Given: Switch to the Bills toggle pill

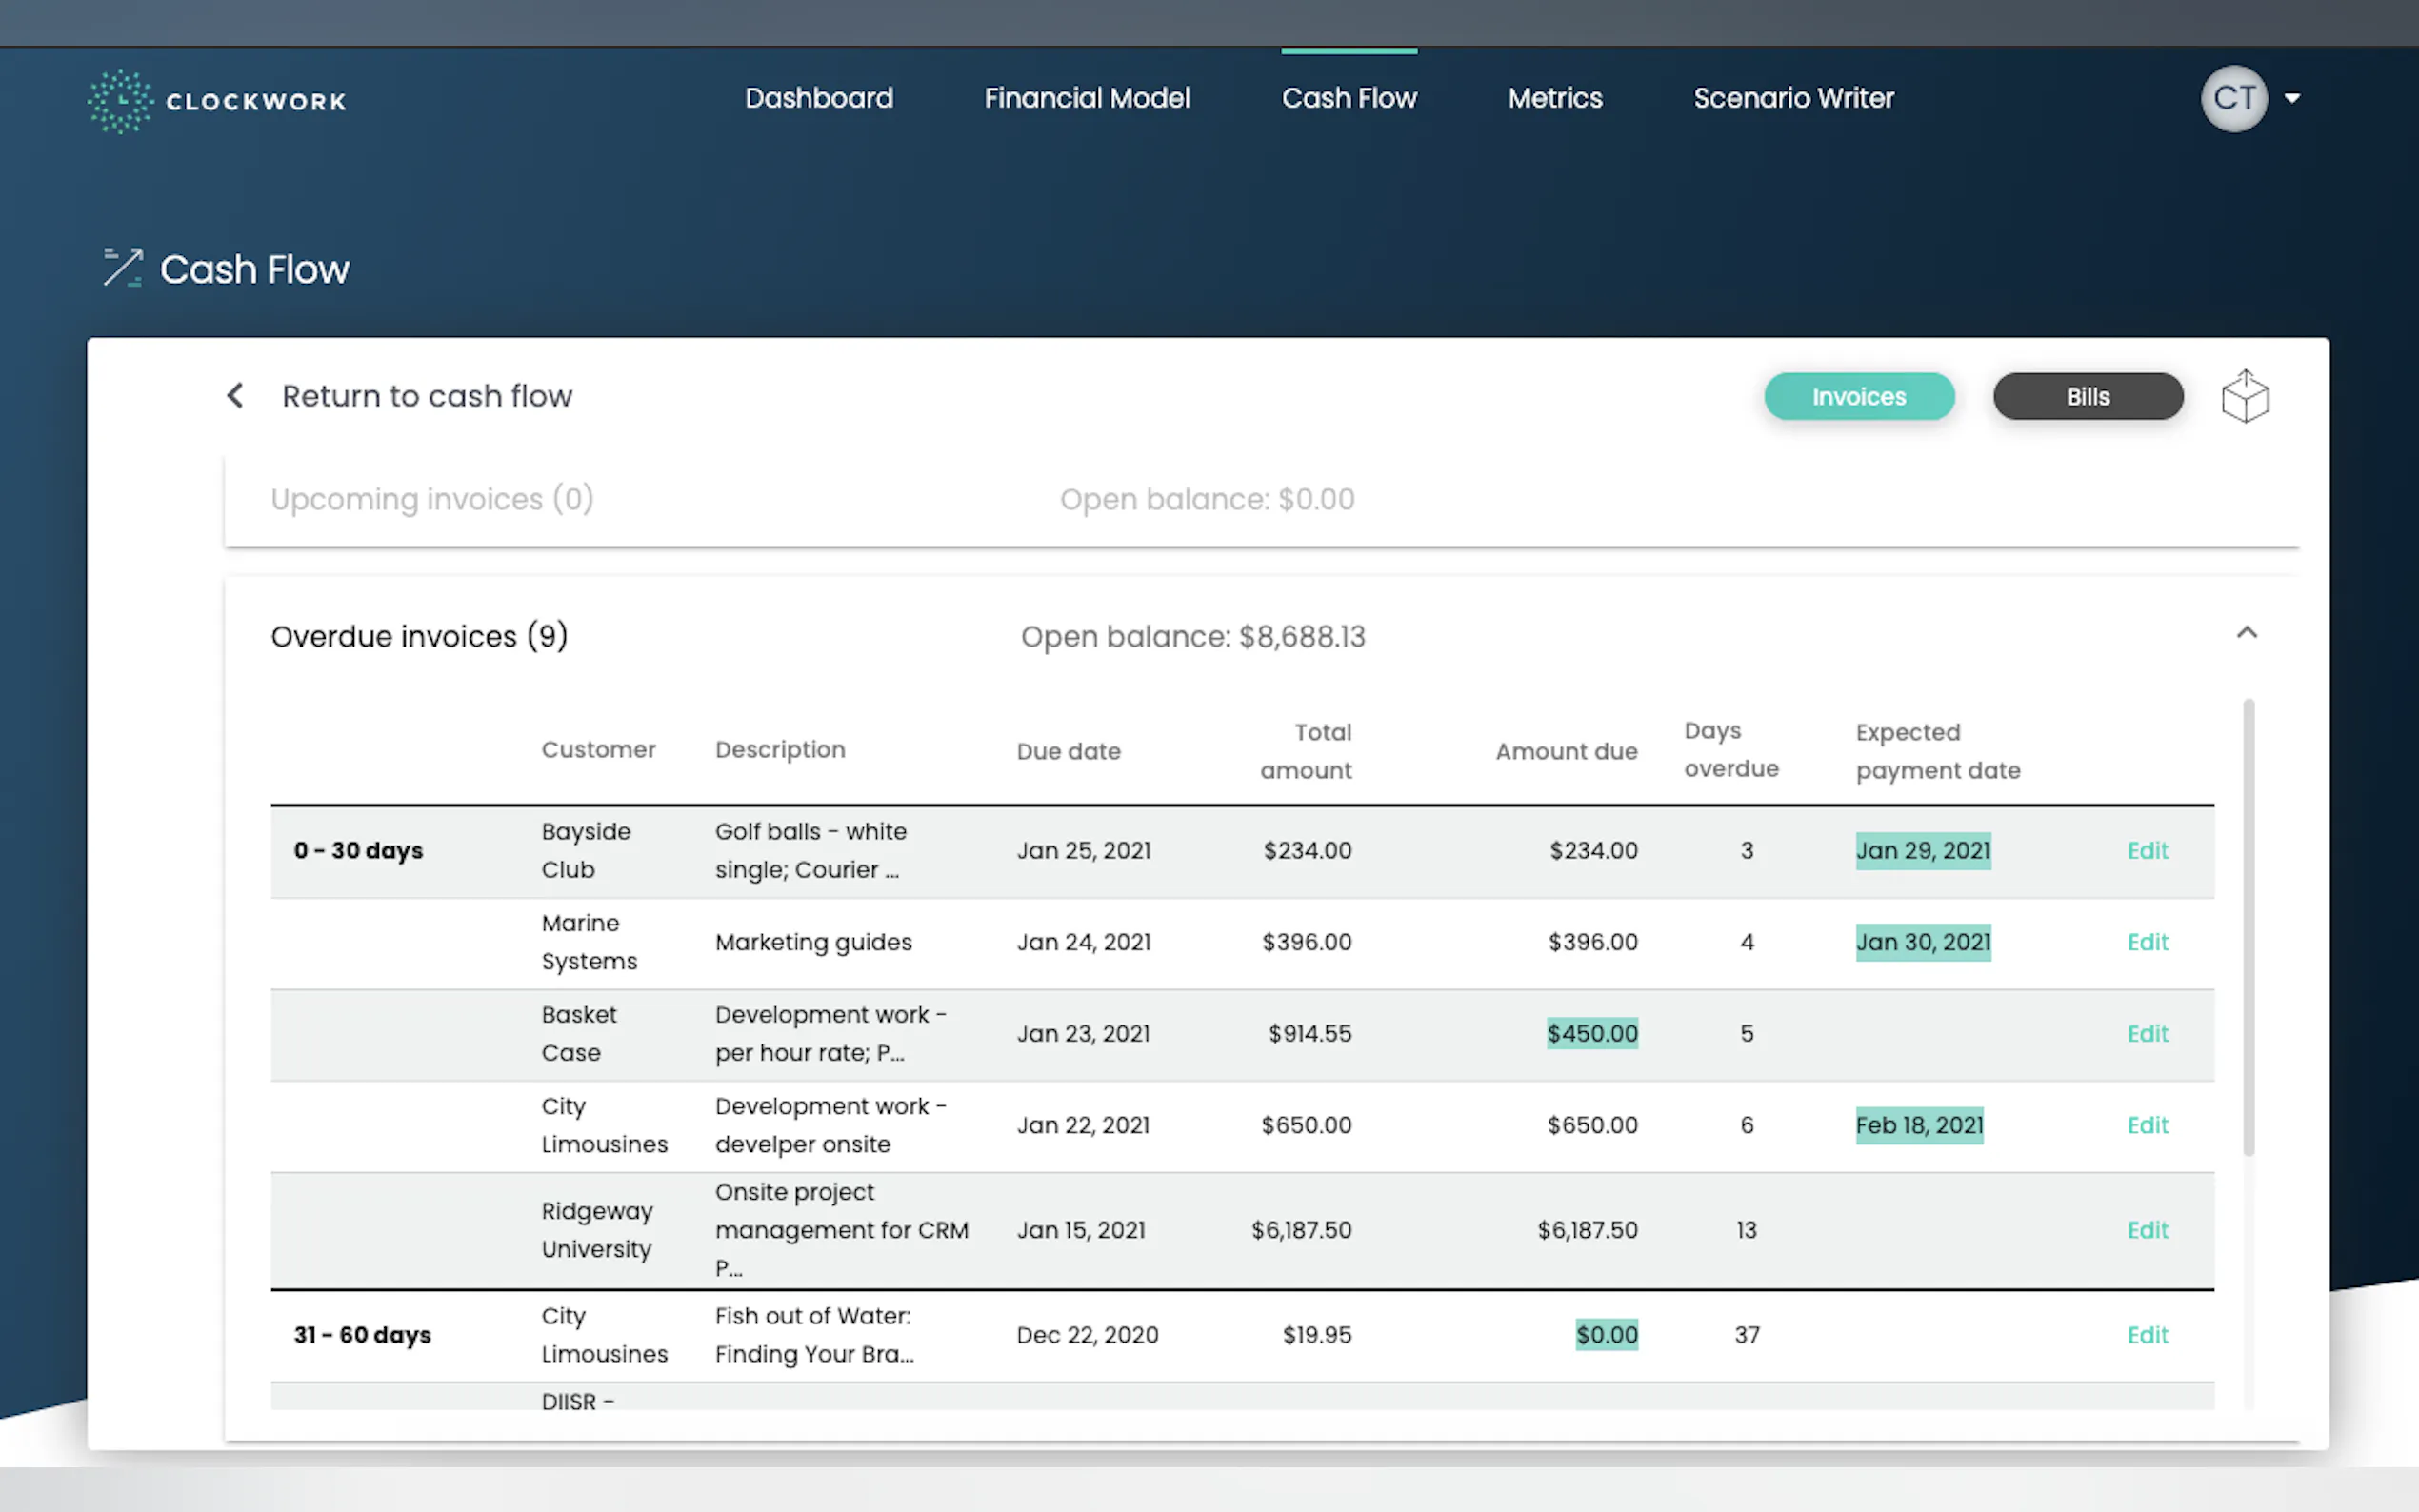Looking at the screenshot, I should coord(2087,397).
